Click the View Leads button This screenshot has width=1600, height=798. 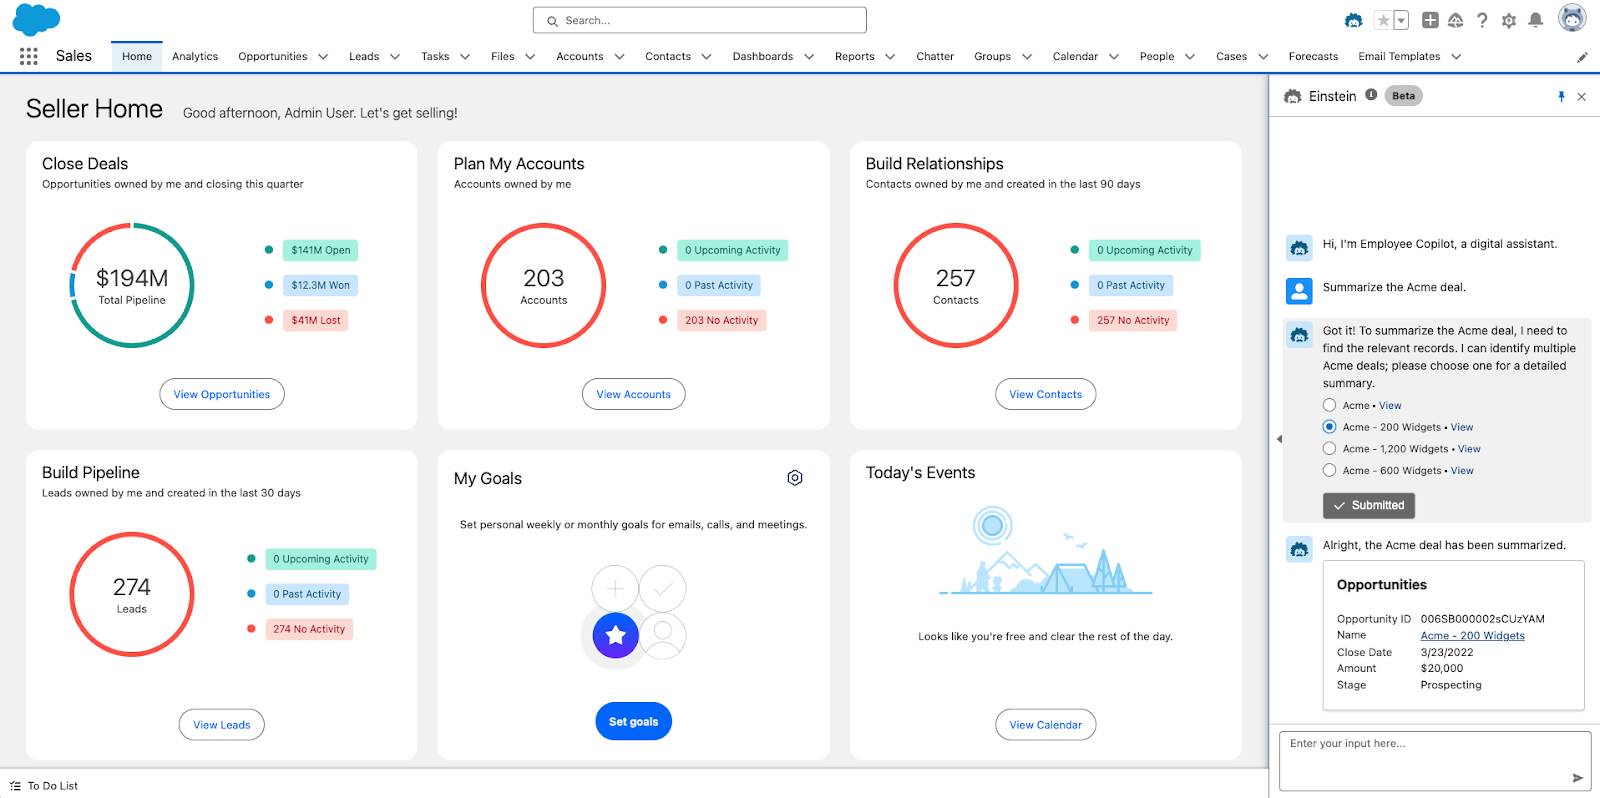click(x=222, y=725)
